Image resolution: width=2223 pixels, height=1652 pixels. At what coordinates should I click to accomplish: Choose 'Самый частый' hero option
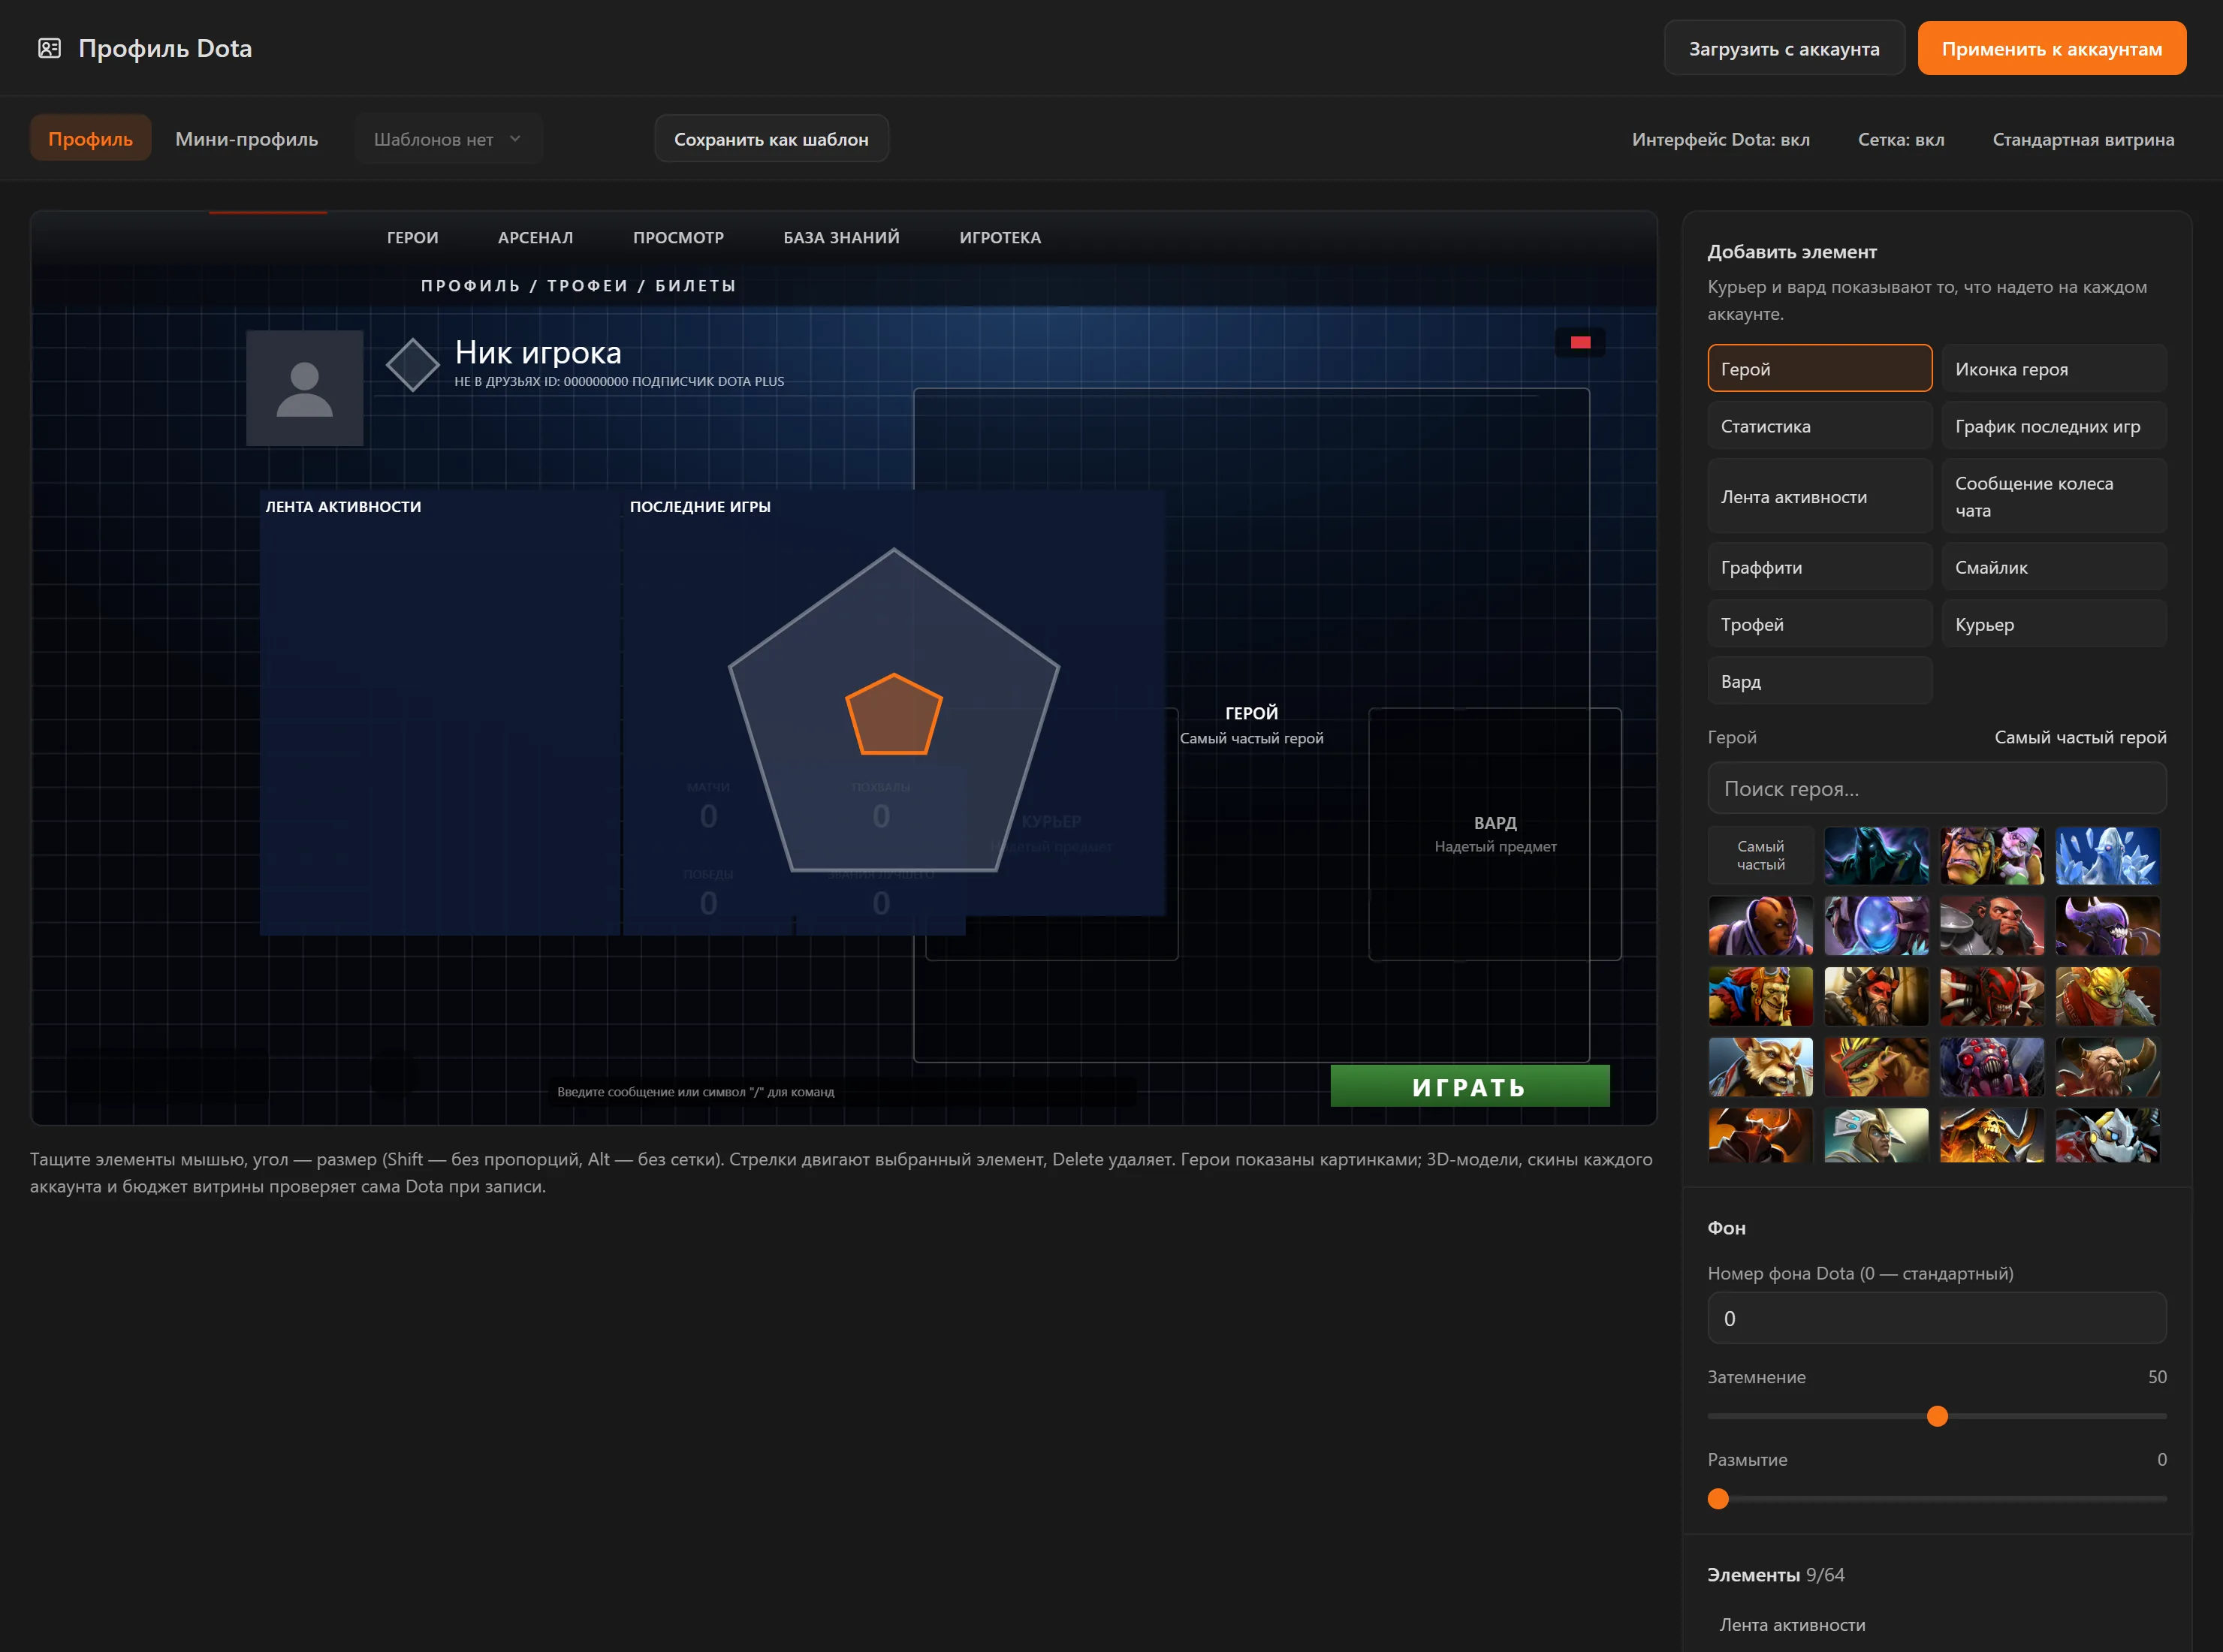tap(1760, 856)
